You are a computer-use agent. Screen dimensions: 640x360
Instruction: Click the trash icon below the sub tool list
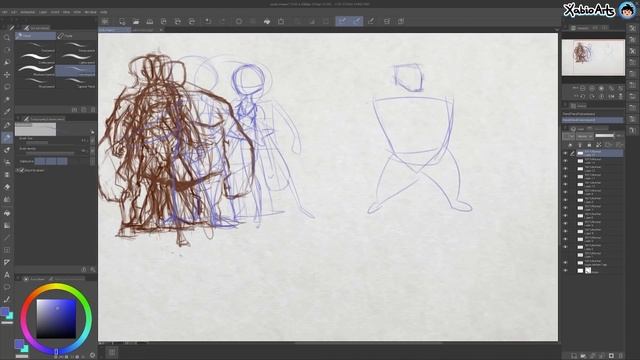(x=93, y=110)
